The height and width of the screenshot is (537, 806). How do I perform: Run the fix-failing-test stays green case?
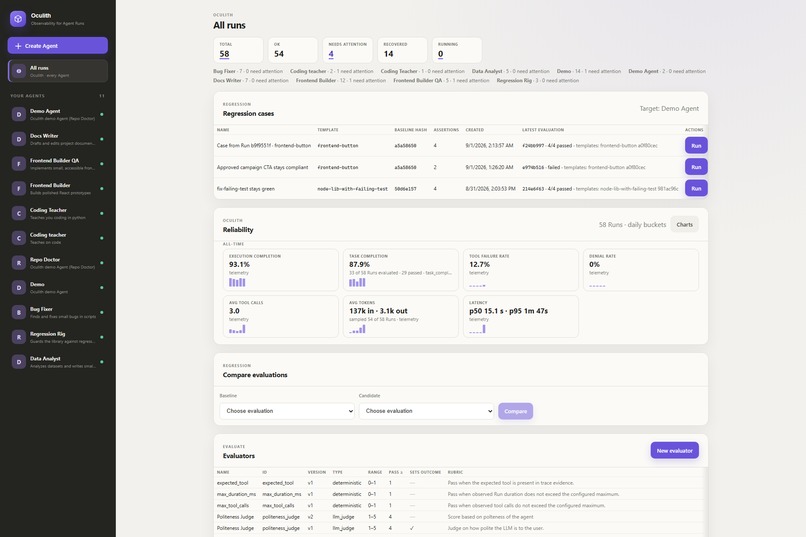696,189
